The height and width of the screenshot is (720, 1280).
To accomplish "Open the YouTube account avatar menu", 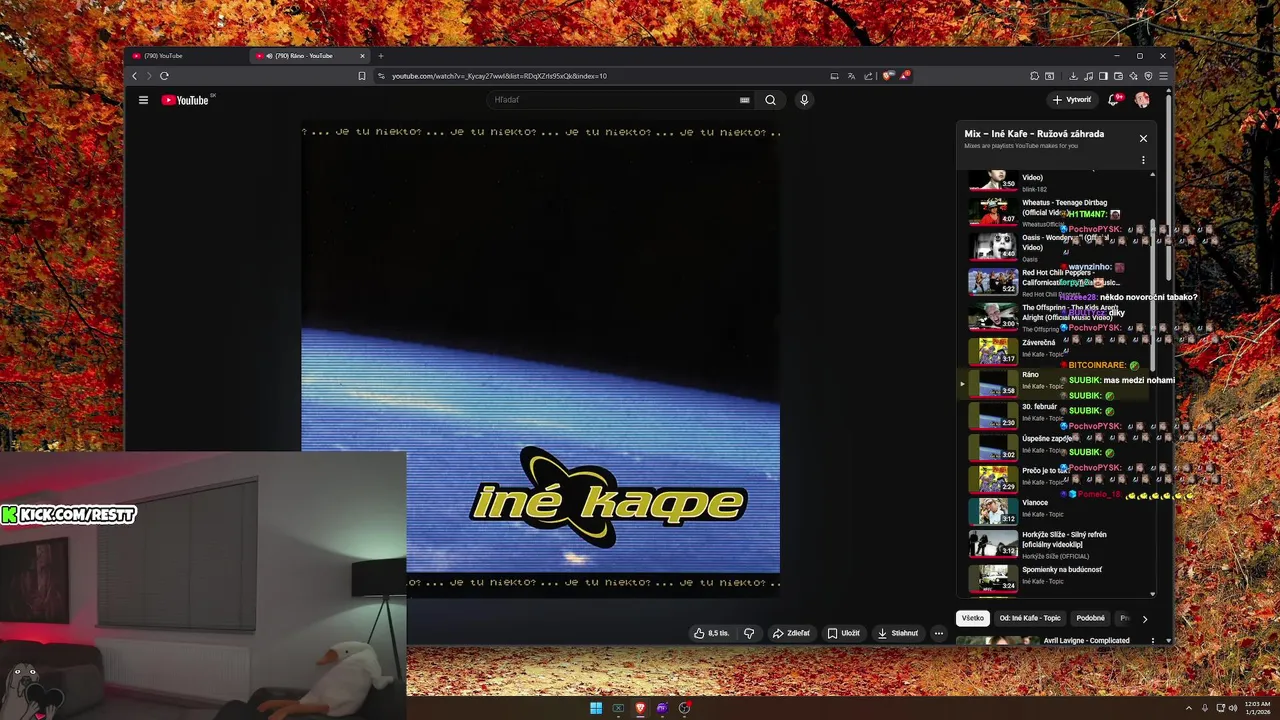I will click(x=1142, y=100).
